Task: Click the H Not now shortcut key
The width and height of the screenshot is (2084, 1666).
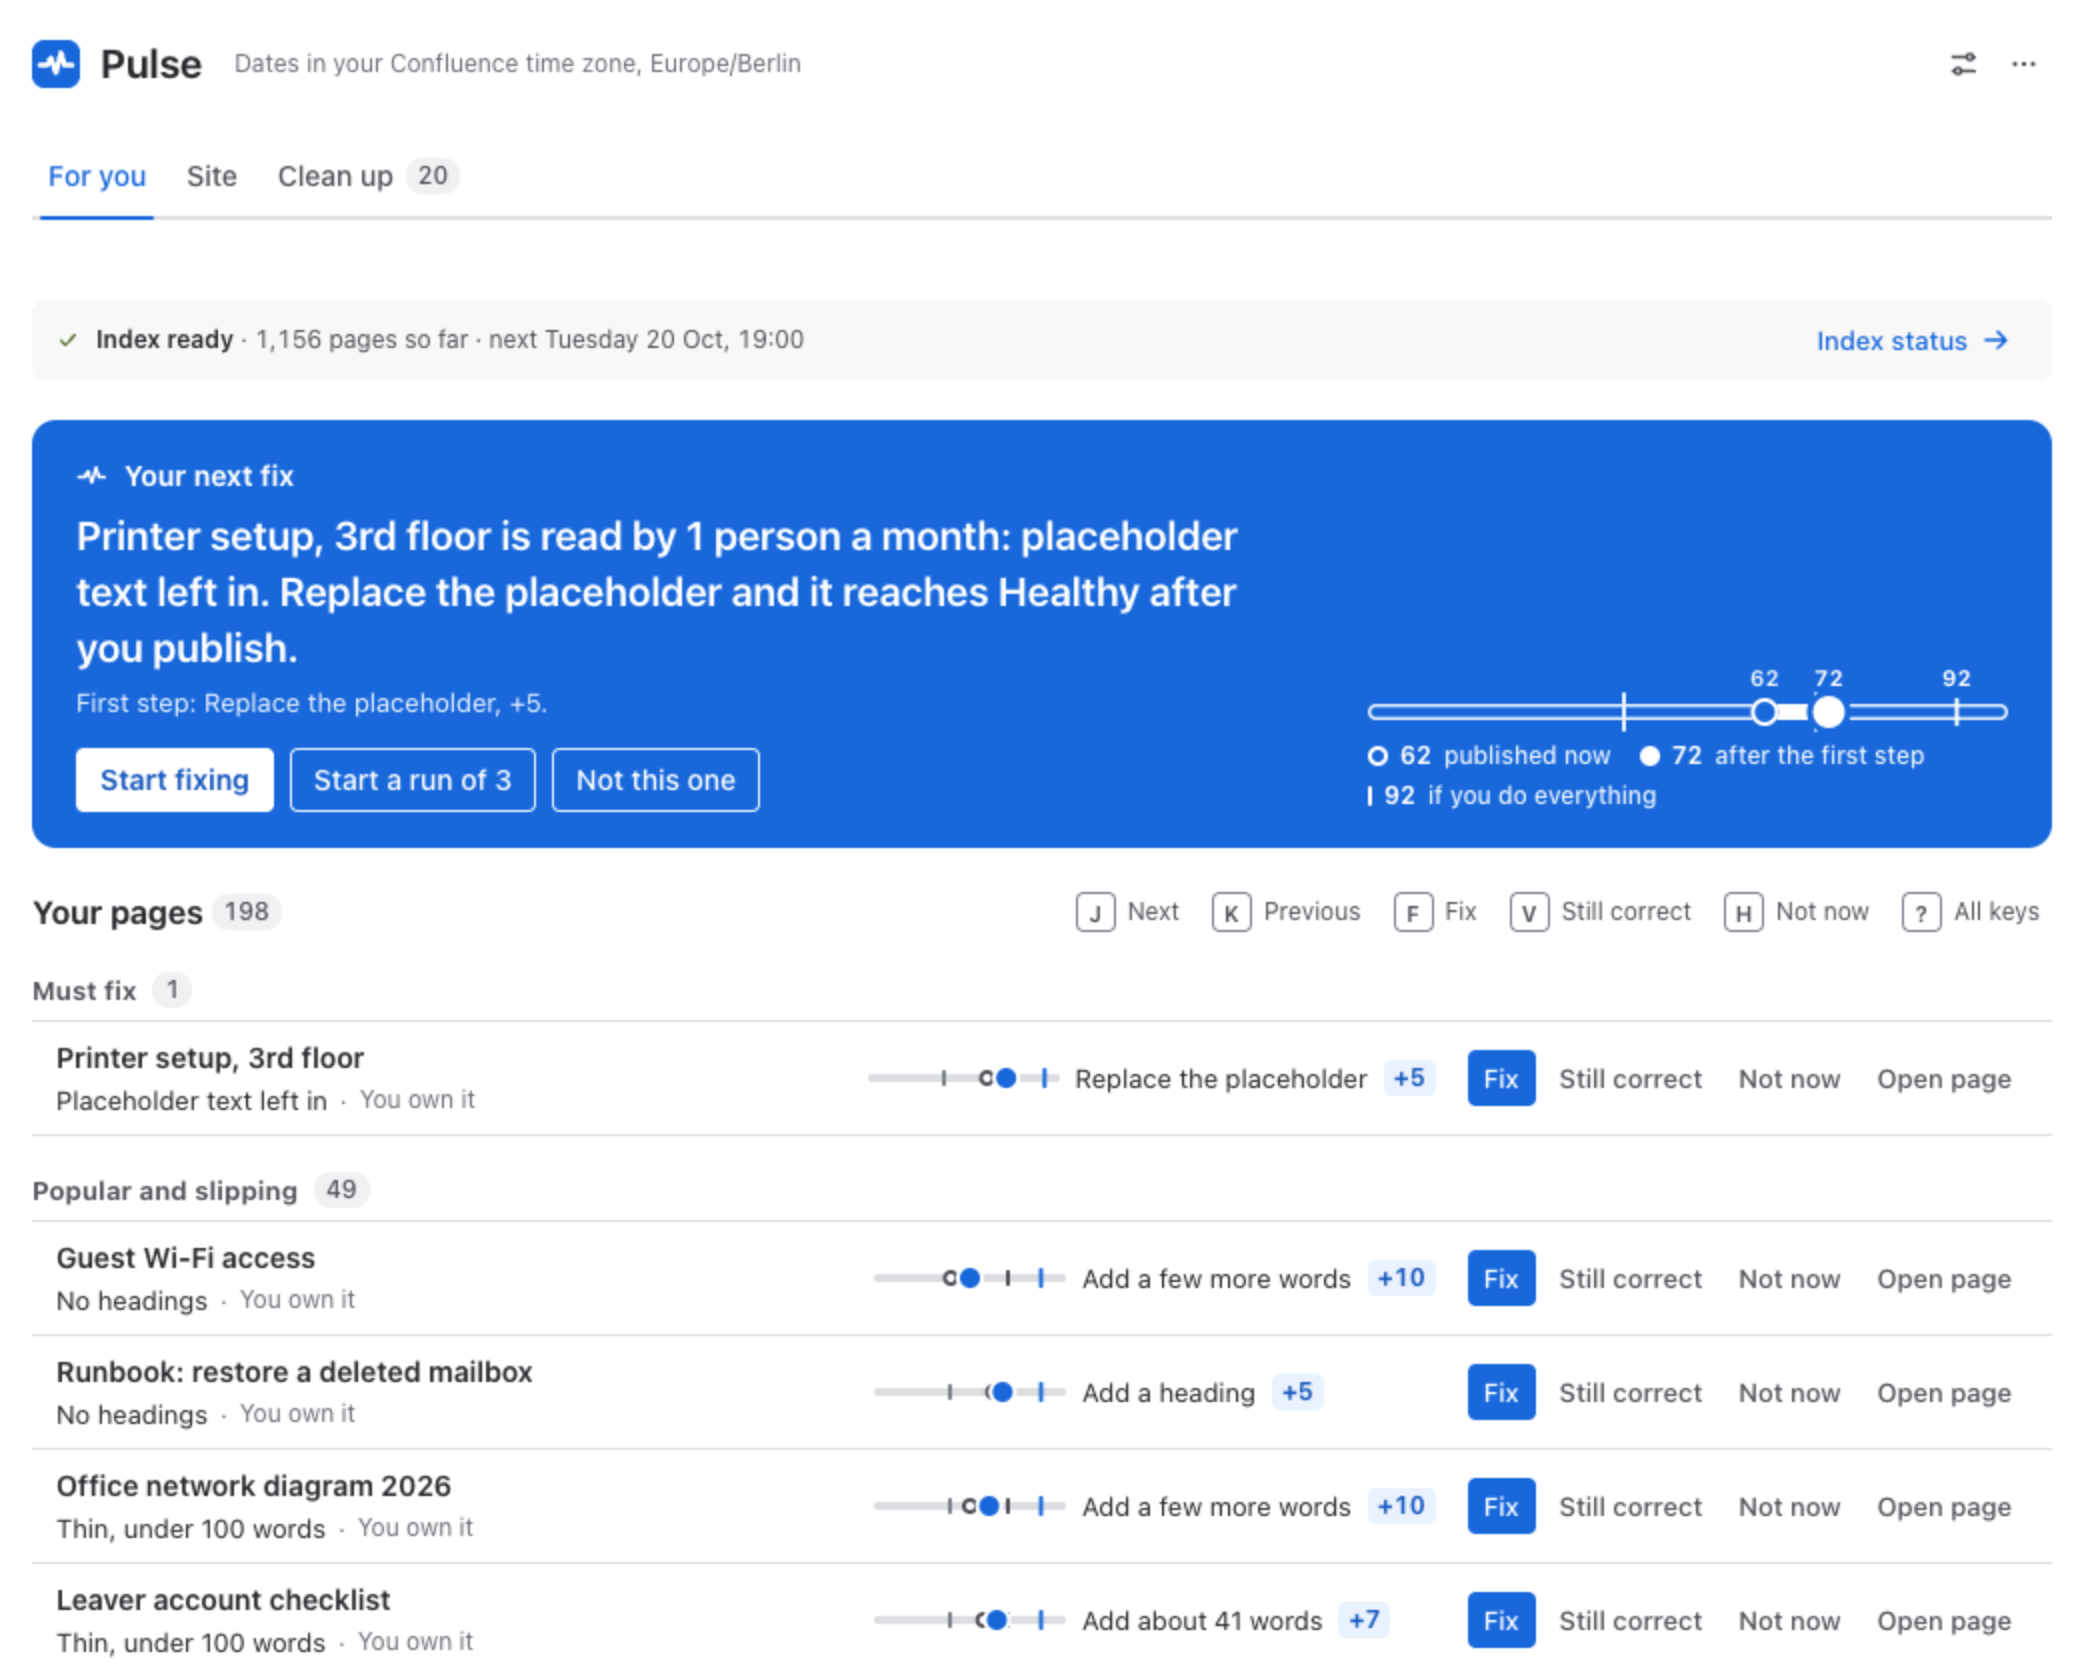Action: (x=1743, y=912)
